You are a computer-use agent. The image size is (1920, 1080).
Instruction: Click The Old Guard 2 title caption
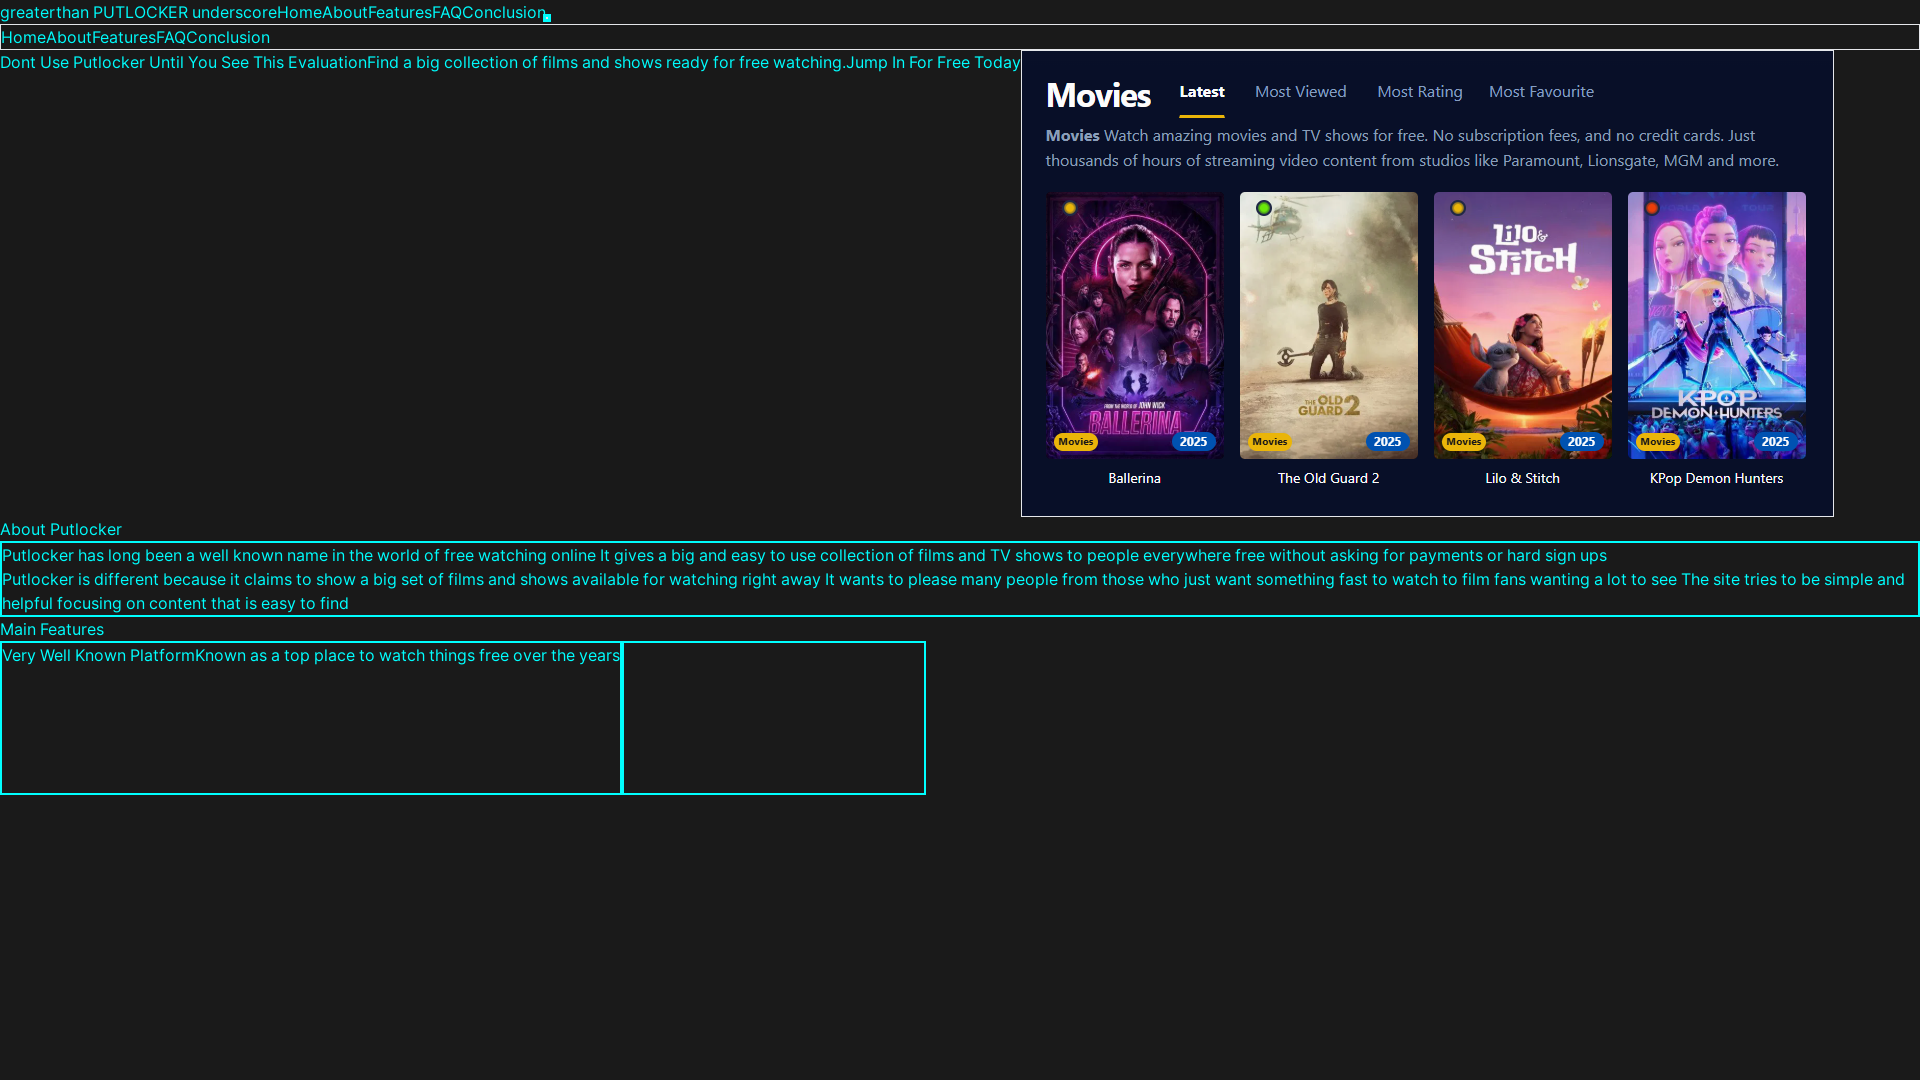tap(1329, 478)
